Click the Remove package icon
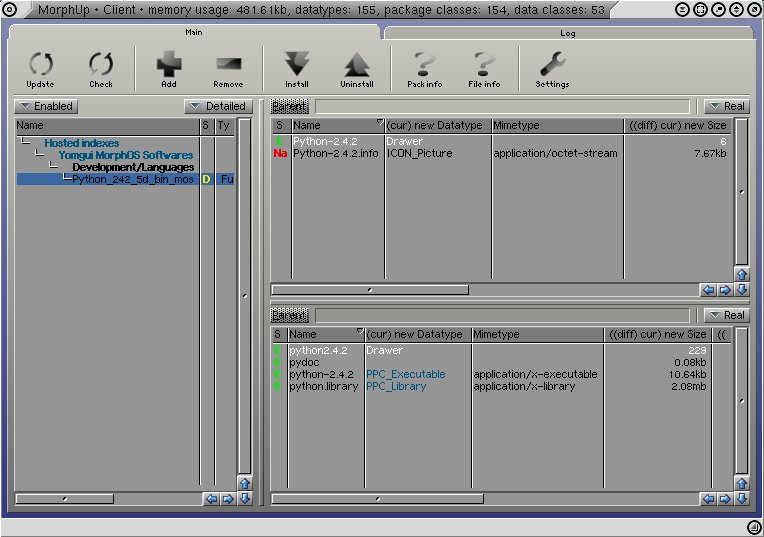This screenshot has width=764, height=537. (x=228, y=69)
